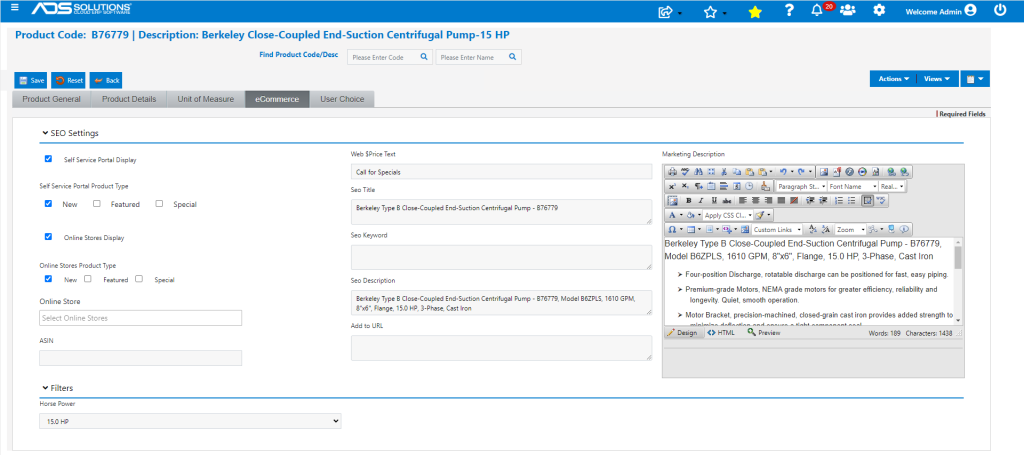1024x455 pixels.
Task: Toggle Self Service Portal Display checkbox
Action: [x=48, y=159]
